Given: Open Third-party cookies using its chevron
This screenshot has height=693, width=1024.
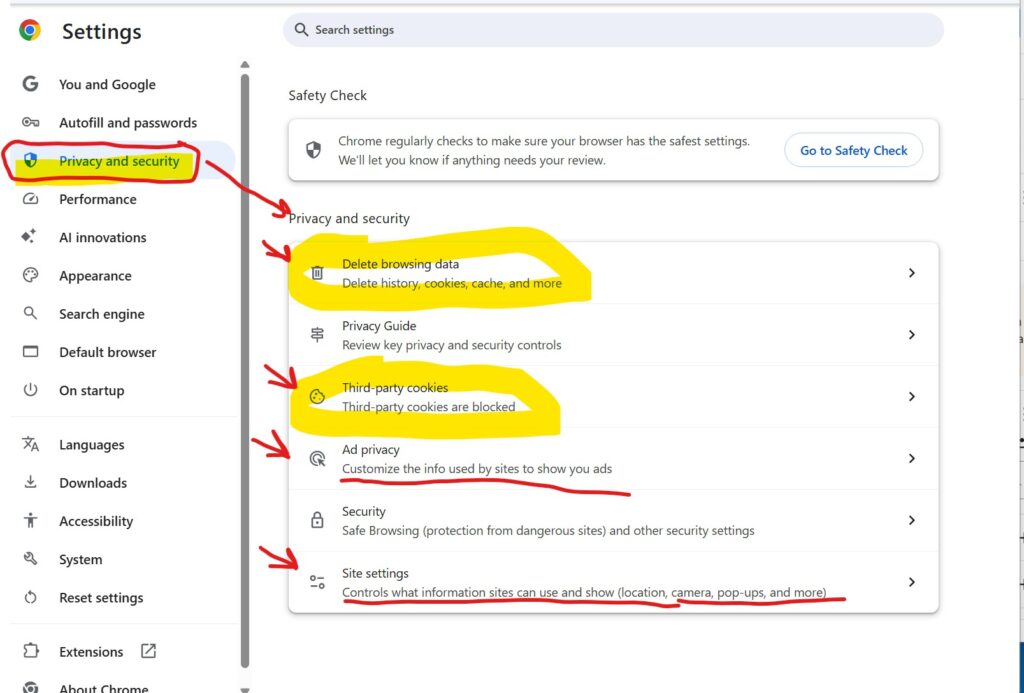Looking at the screenshot, I should (912, 396).
